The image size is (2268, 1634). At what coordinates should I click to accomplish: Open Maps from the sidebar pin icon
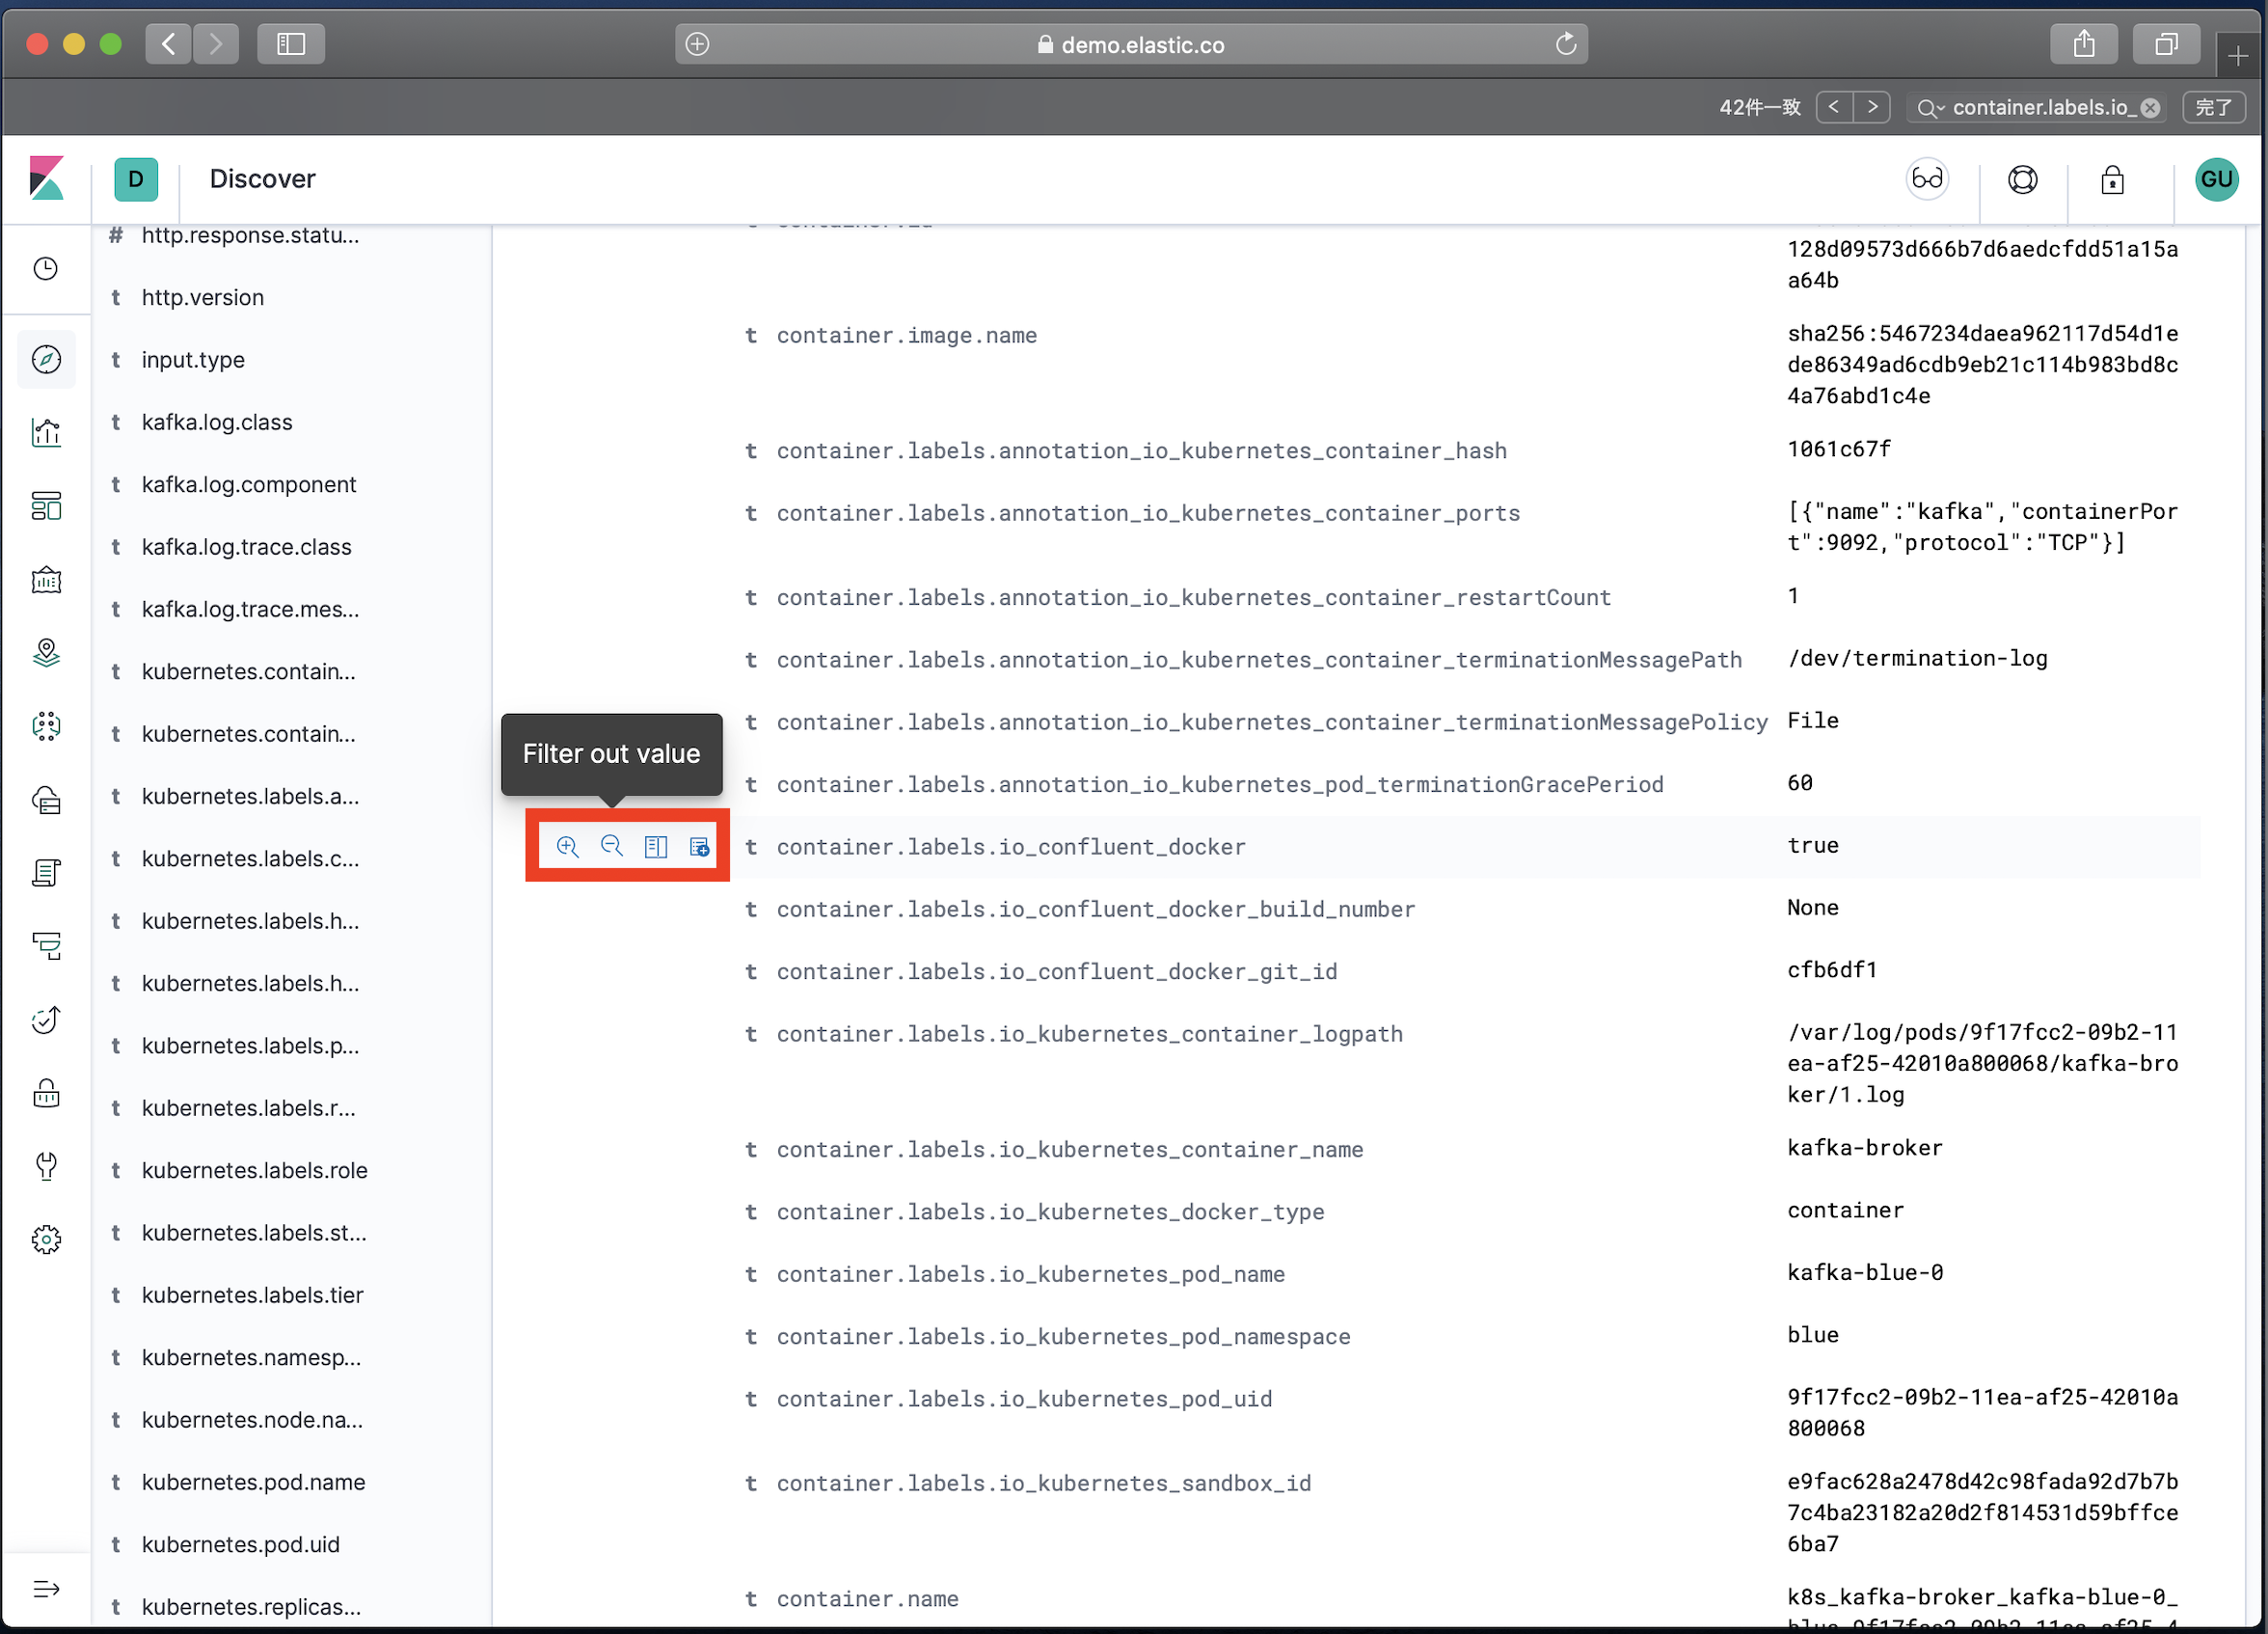[46, 653]
